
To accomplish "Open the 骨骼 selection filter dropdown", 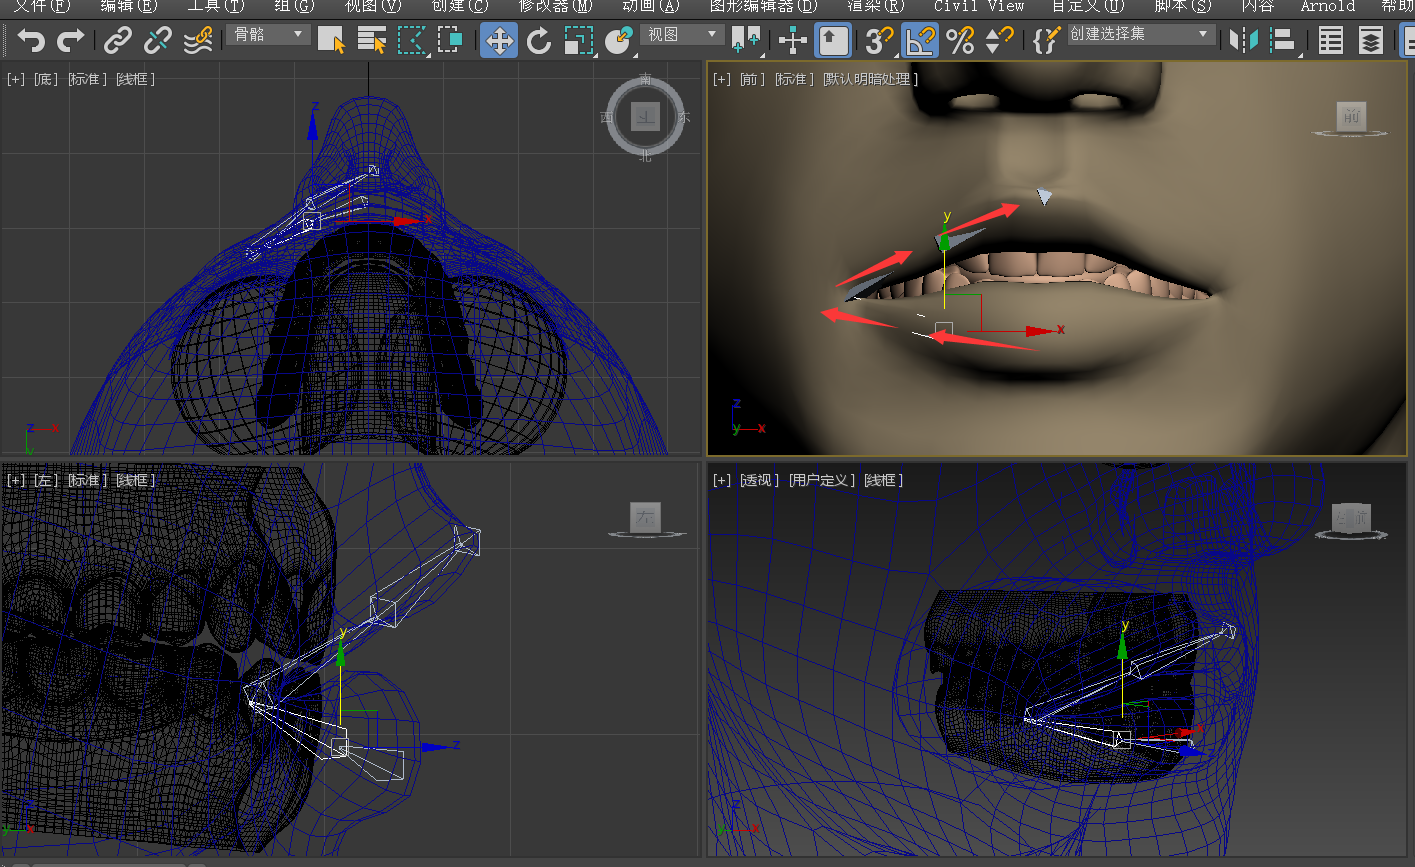I will click(x=268, y=35).
